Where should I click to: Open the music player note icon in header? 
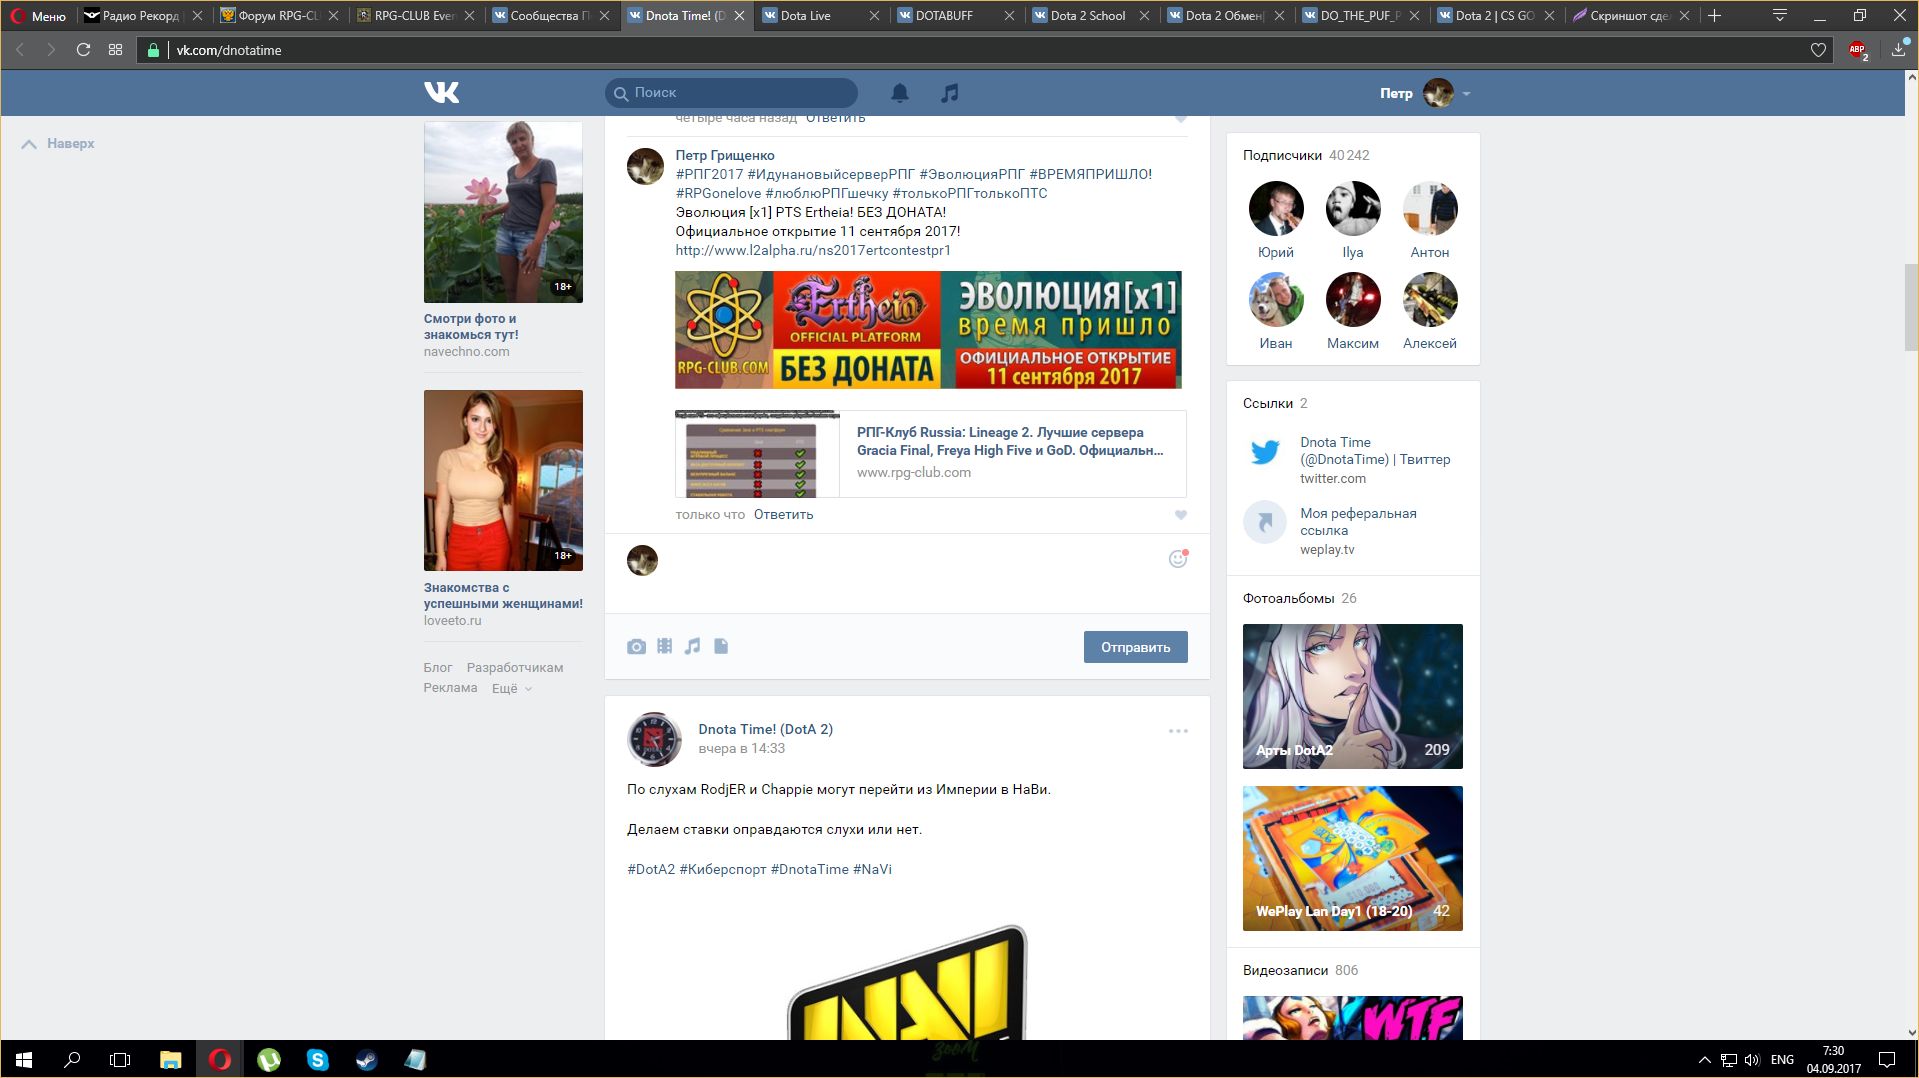[950, 93]
